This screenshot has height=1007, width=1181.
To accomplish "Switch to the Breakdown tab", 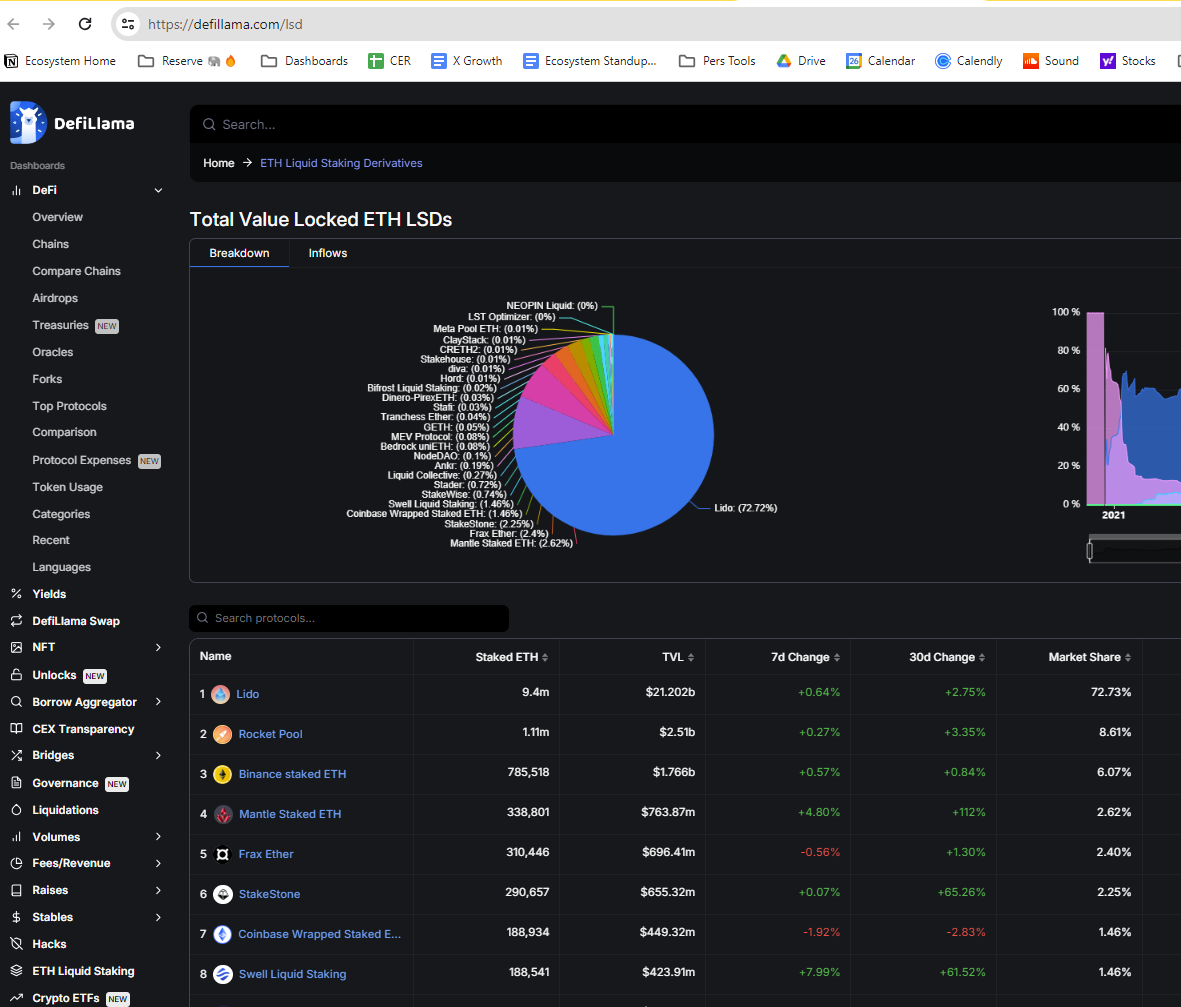I will [x=239, y=253].
